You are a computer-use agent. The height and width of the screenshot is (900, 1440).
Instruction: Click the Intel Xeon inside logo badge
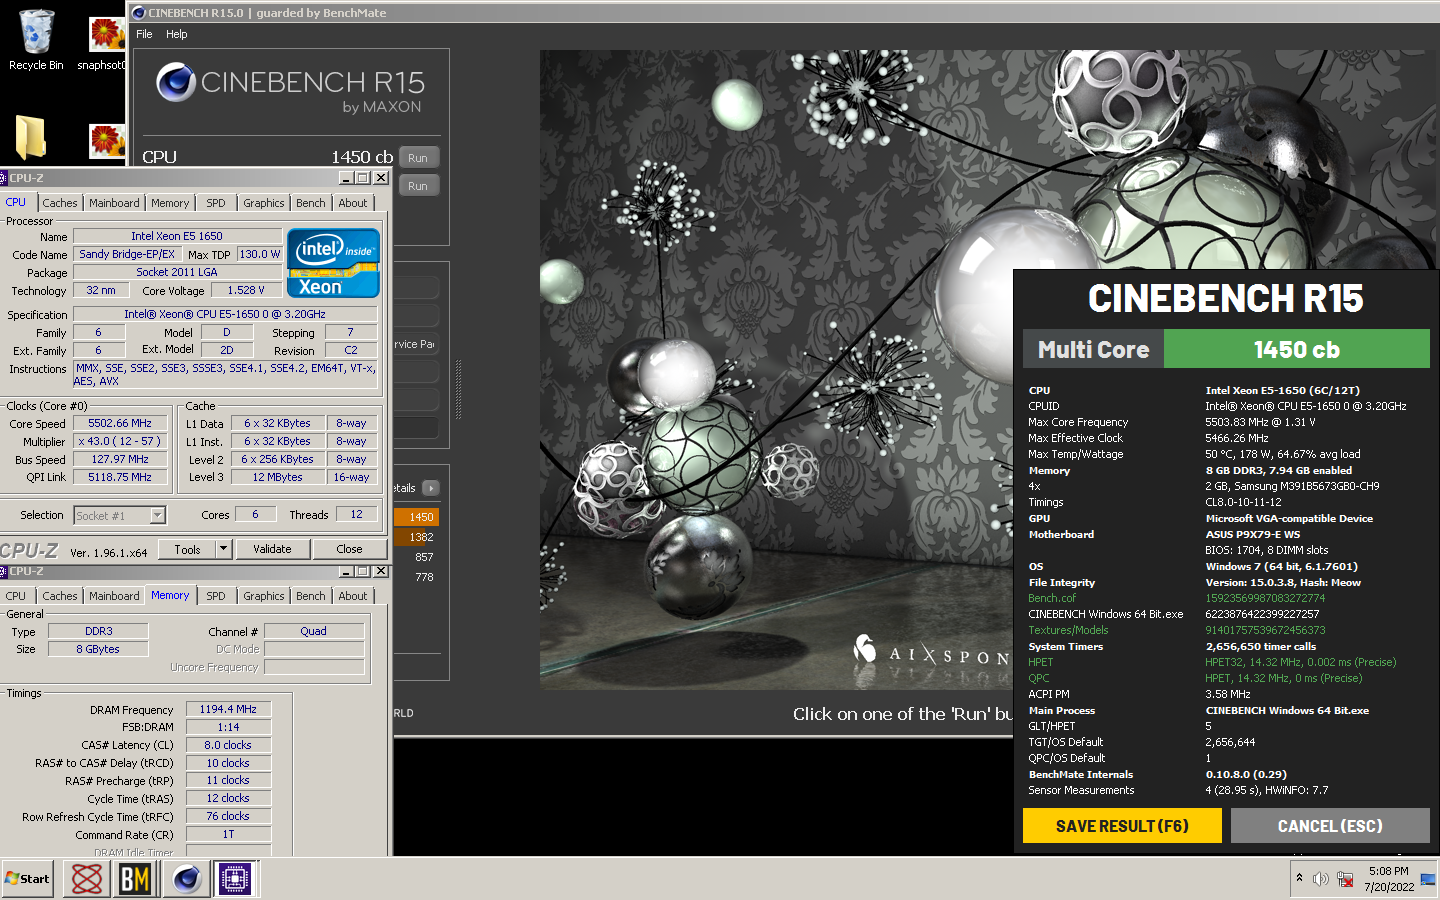coord(333,263)
